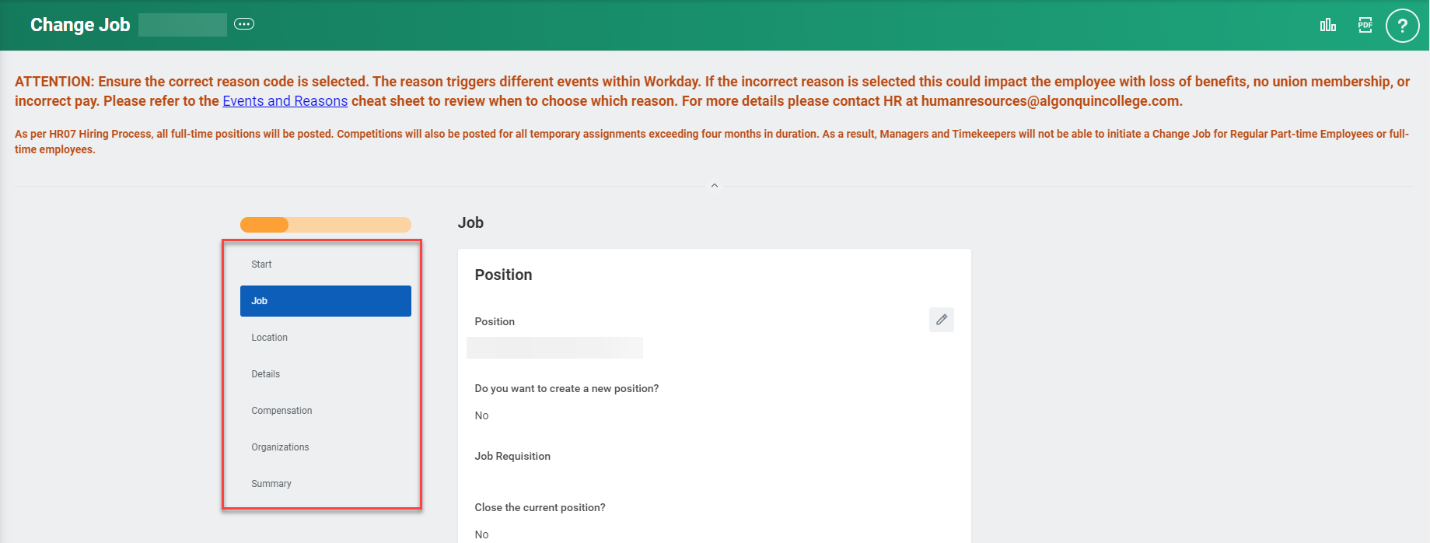Go to the Start step
Image resolution: width=1430 pixels, height=543 pixels.
point(262,265)
